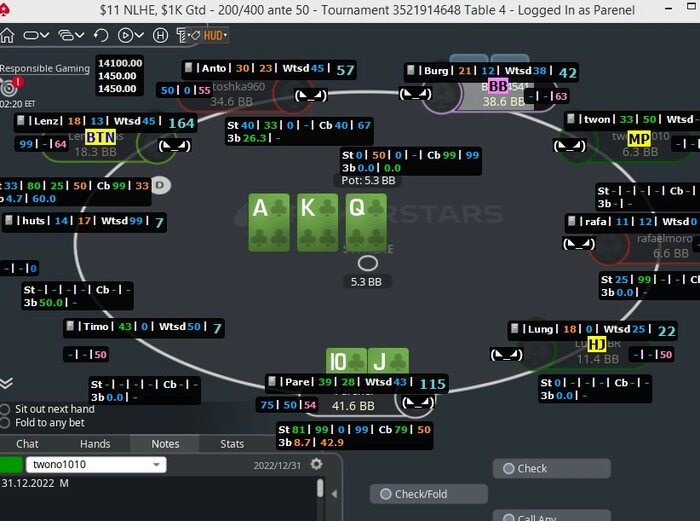700x521 pixels.
Task: Click the face icon left of the BB seat
Action: [x=415, y=94]
